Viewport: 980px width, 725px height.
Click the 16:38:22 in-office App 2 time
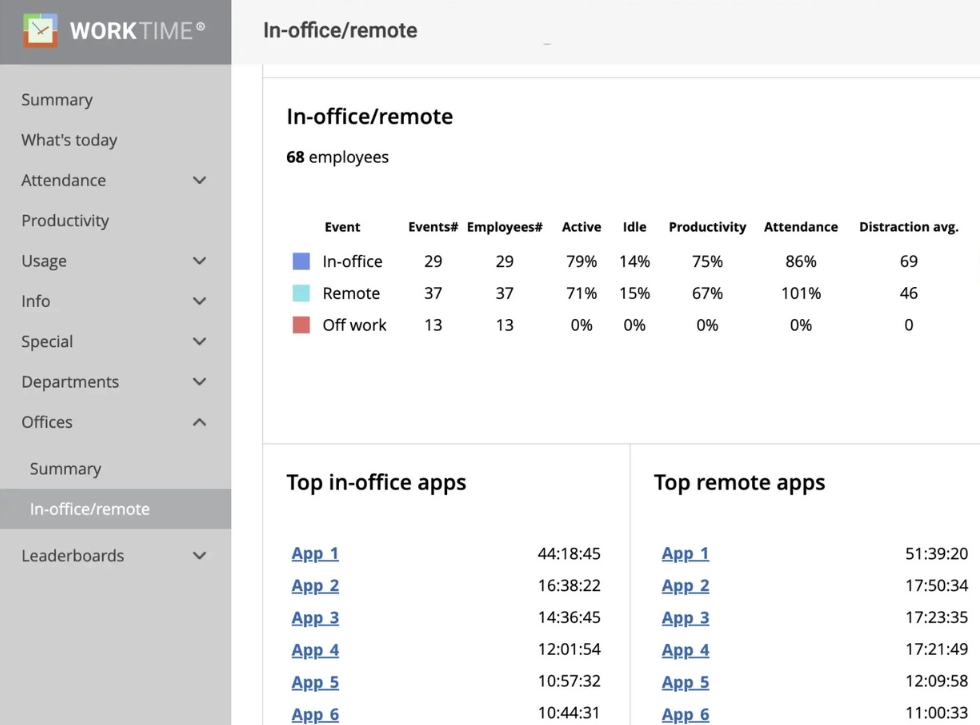[x=569, y=586]
